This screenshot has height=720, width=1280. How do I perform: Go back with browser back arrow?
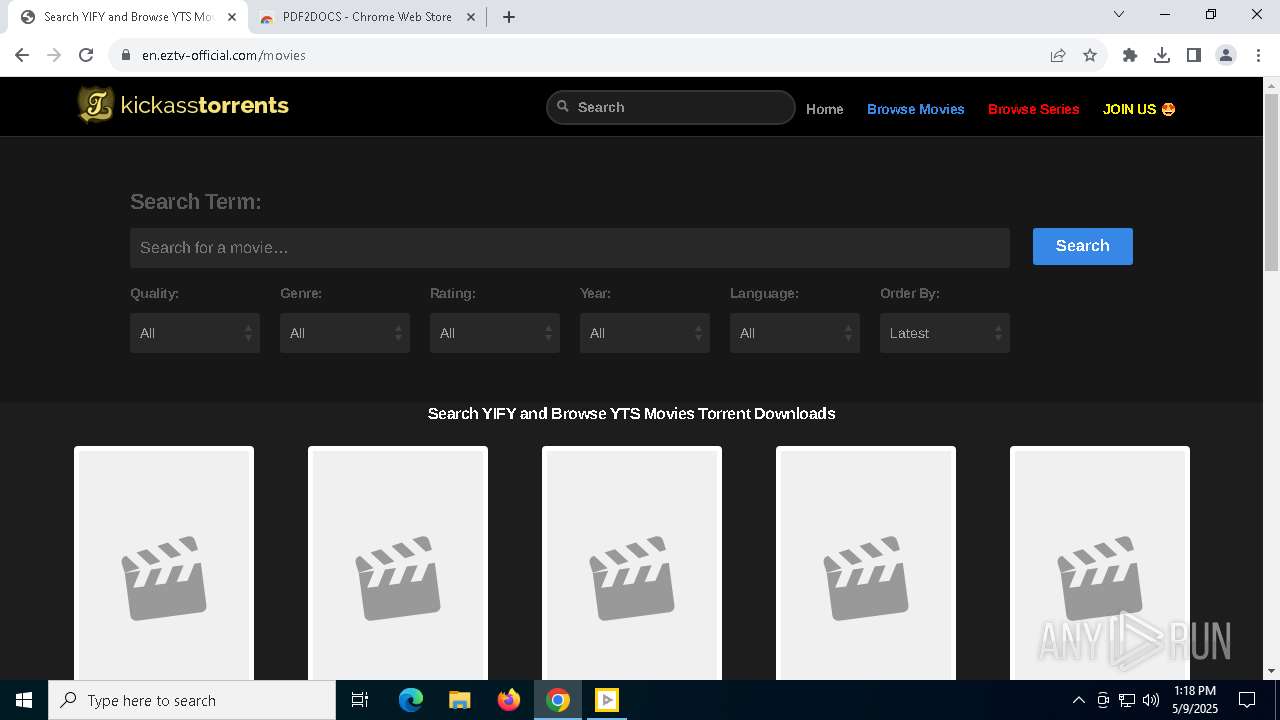click(x=22, y=55)
